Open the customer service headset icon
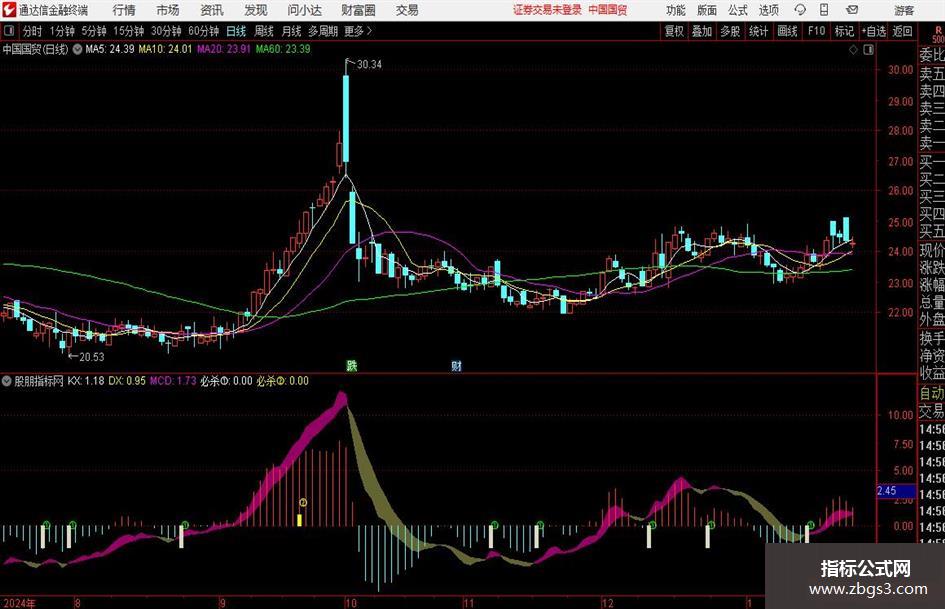 [800, 10]
